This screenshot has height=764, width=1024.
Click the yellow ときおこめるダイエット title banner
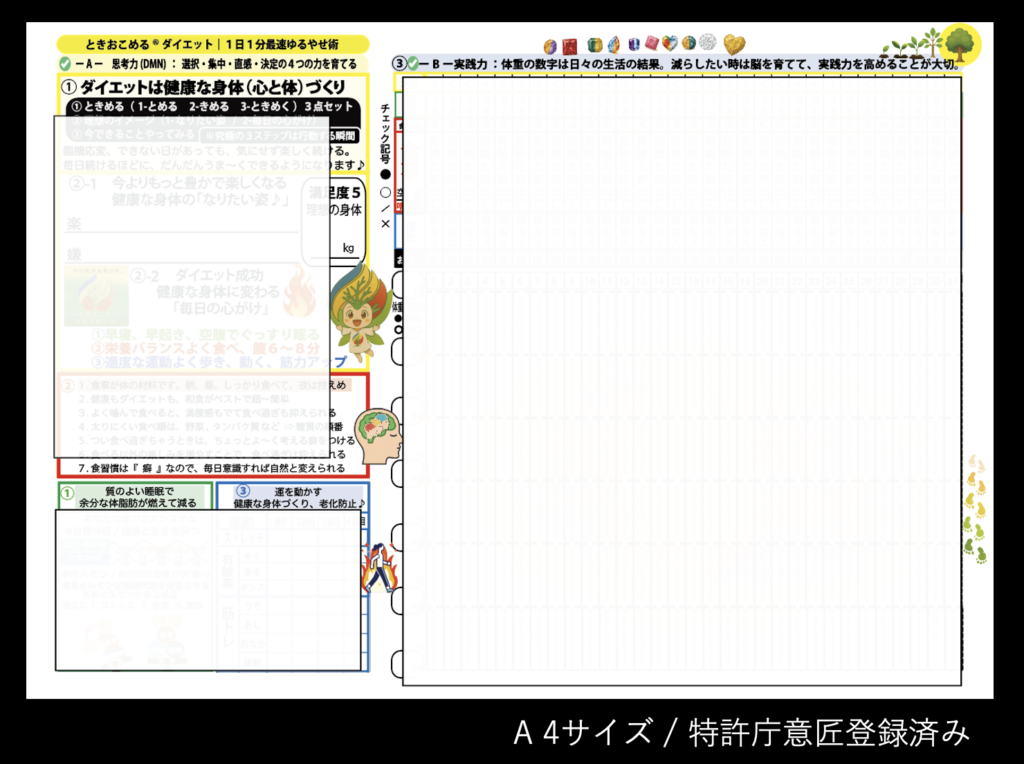click(x=212, y=45)
